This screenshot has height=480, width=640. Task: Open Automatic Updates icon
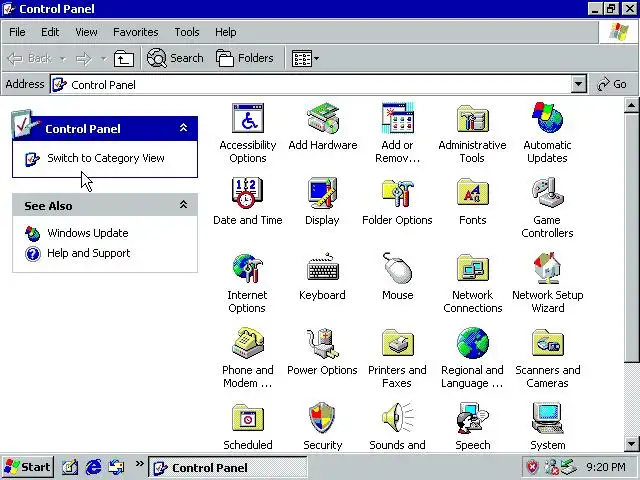(547, 118)
